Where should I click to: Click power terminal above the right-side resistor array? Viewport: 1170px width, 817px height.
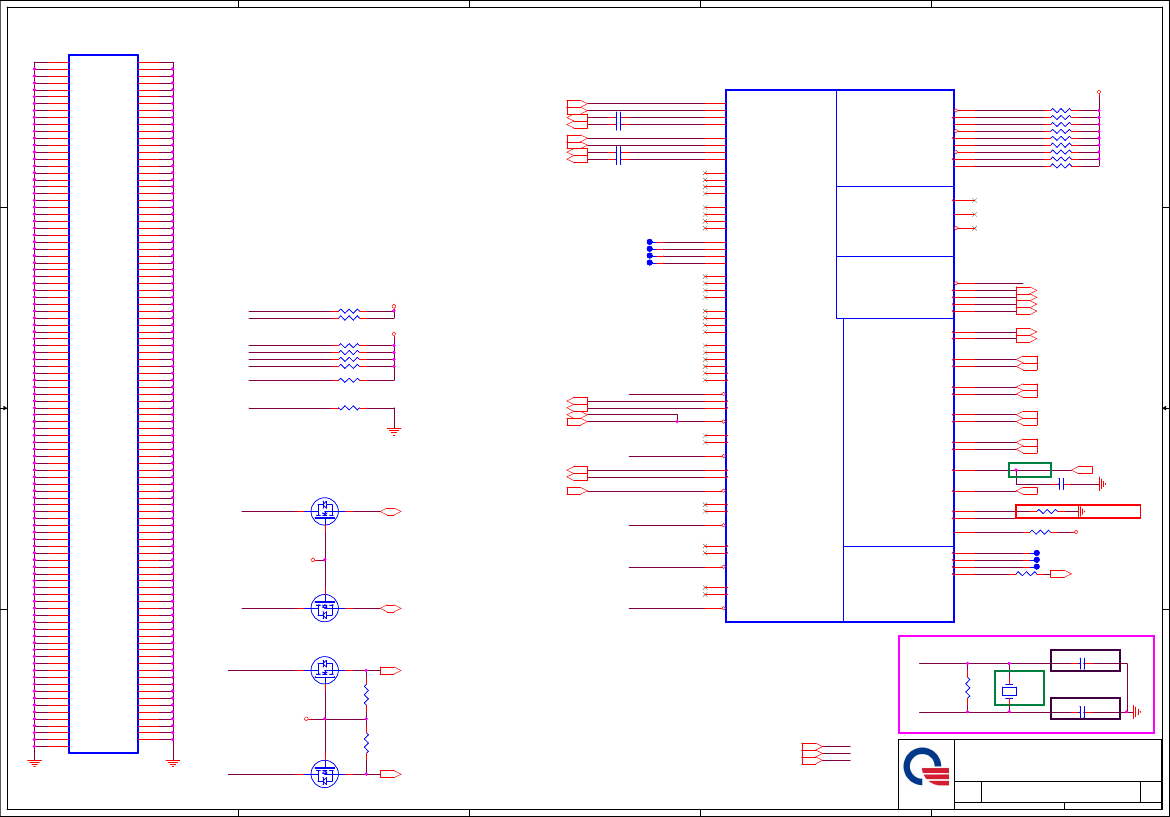point(1099,92)
